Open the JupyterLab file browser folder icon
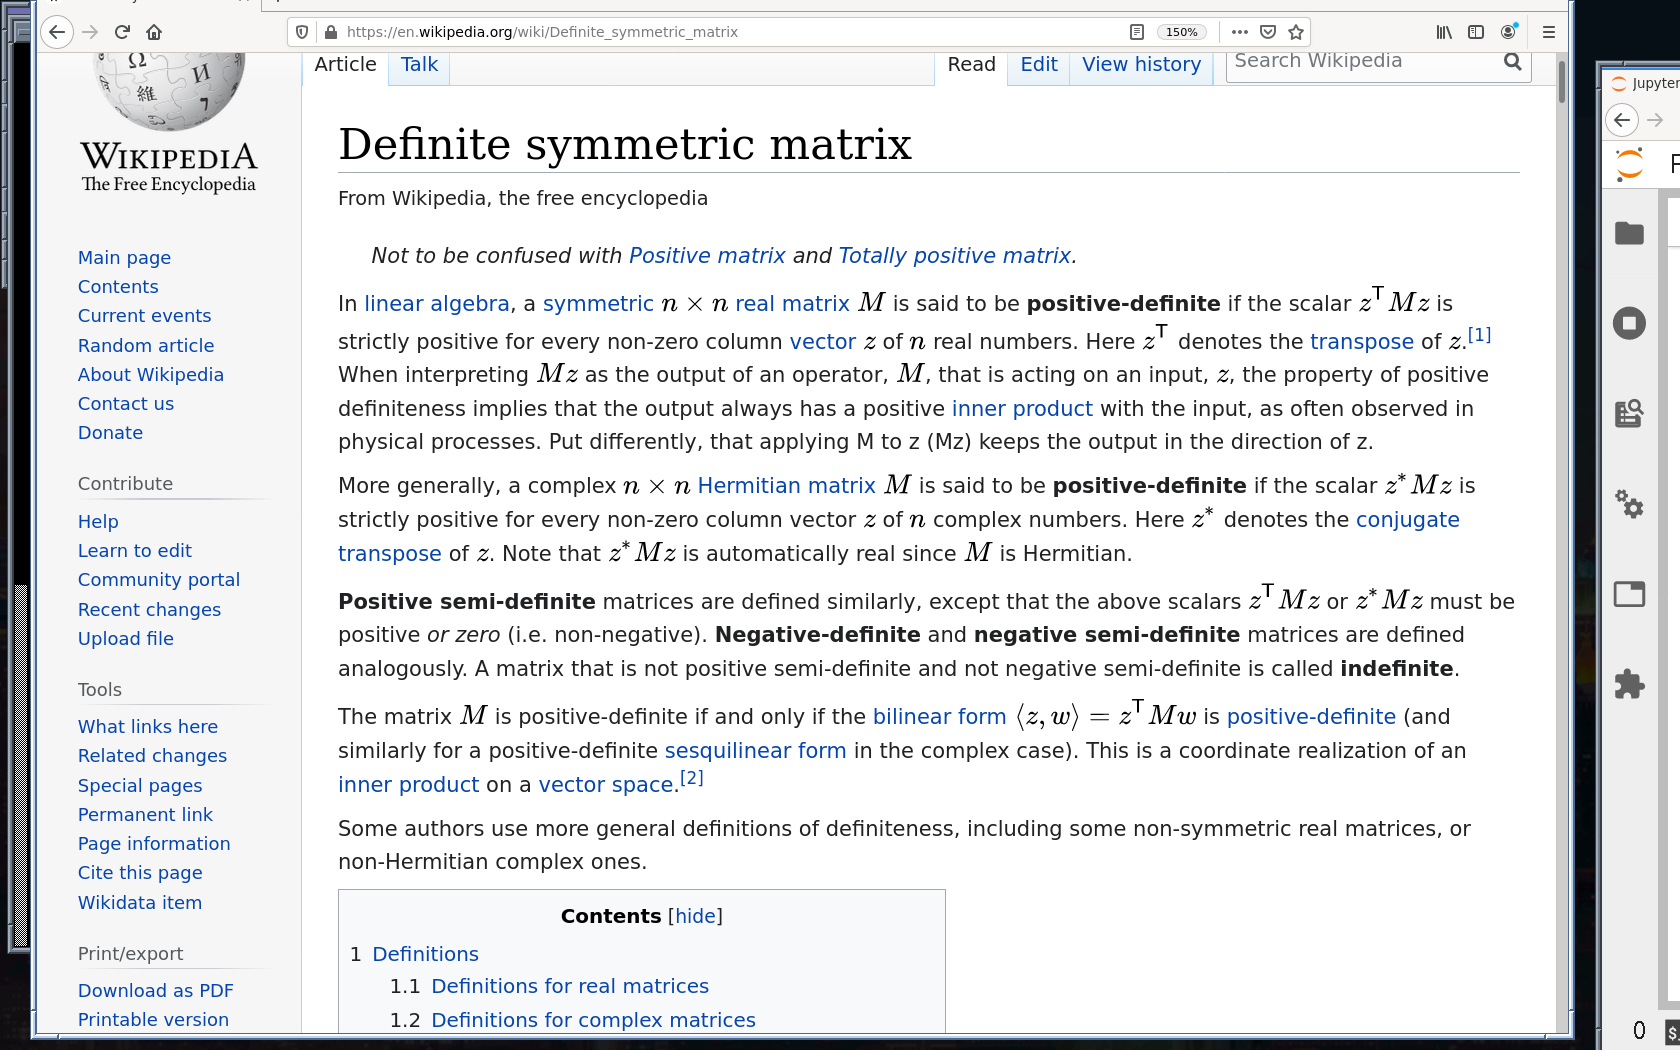This screenshot has height=1050, width=1680. 1629,233
